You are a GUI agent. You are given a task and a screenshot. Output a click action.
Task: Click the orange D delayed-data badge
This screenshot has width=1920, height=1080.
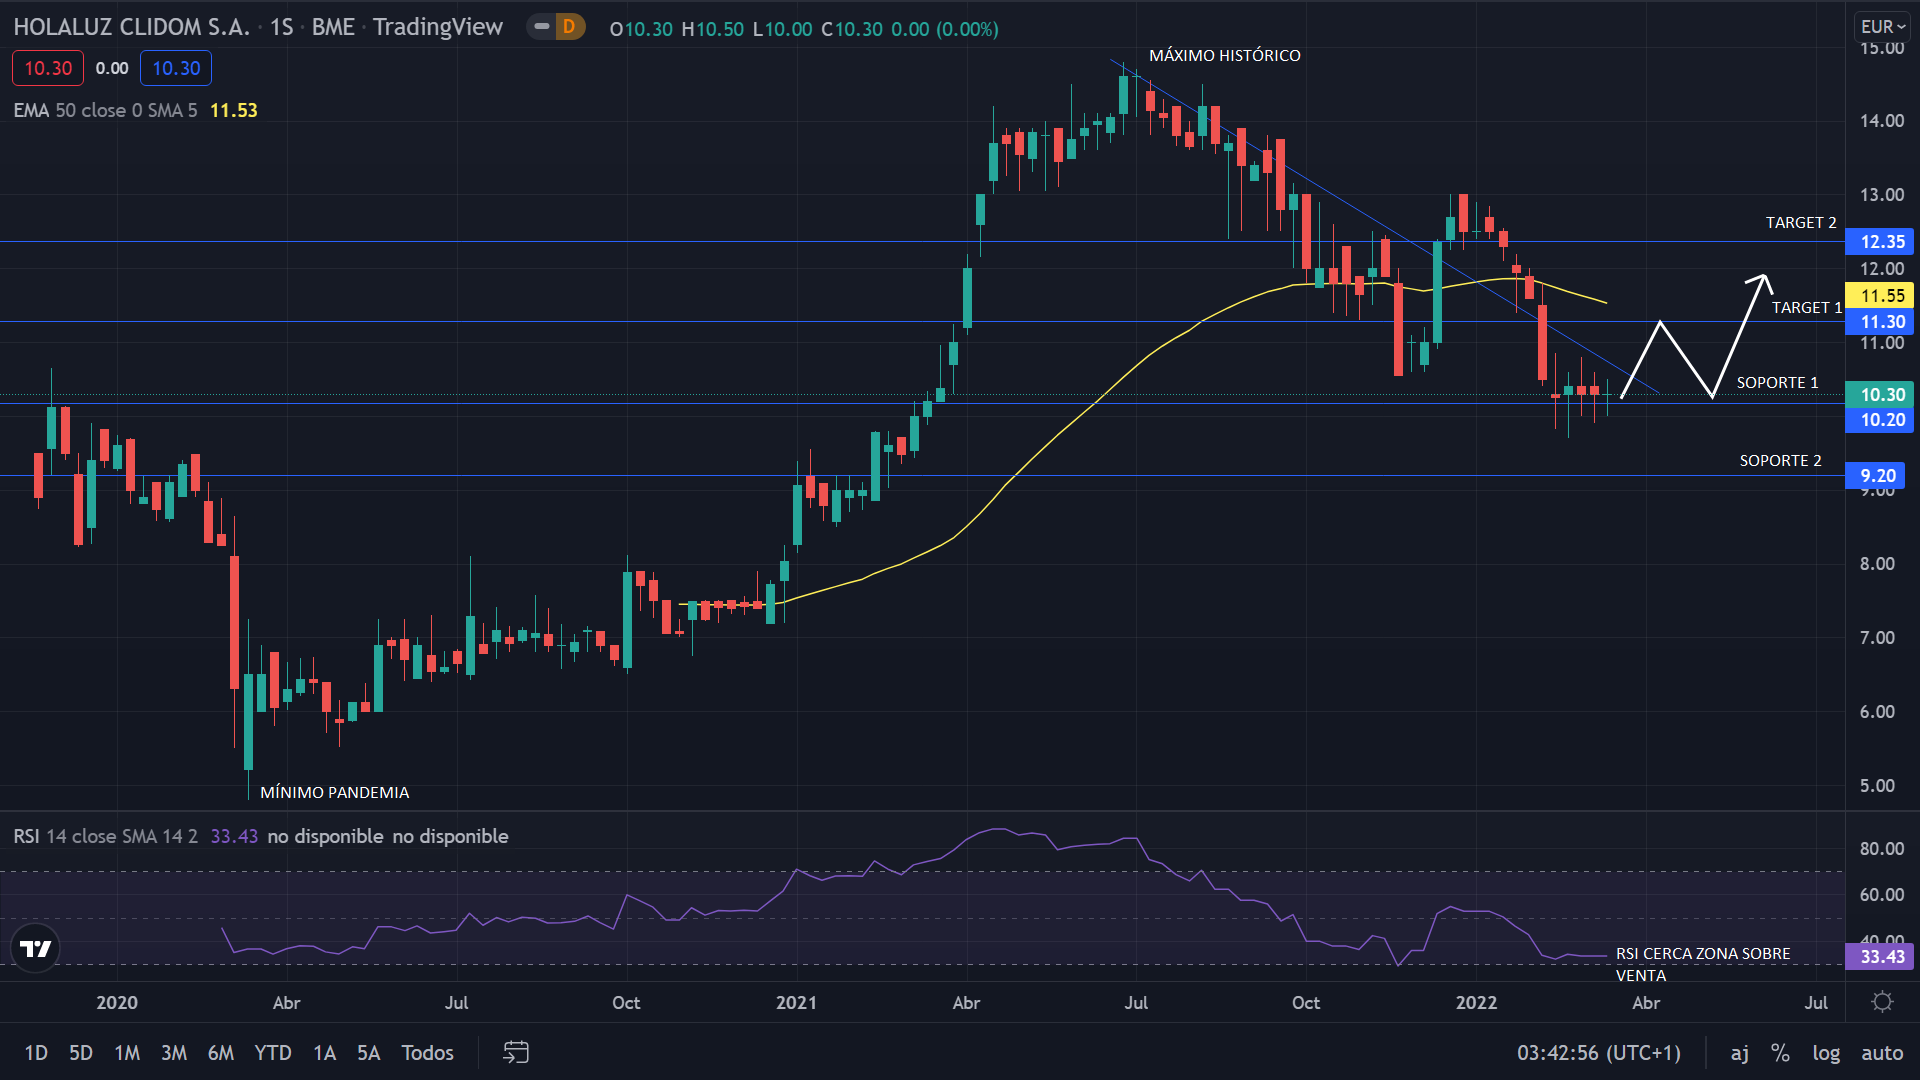569,27
